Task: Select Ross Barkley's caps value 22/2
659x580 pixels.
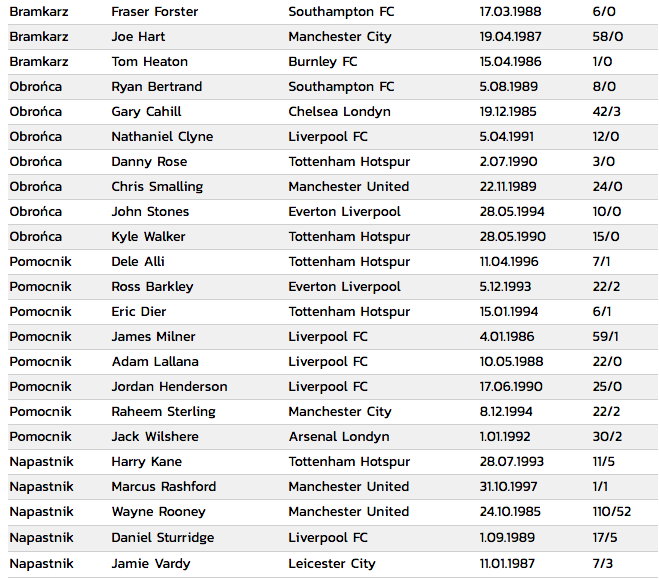Action: [606, 287]
